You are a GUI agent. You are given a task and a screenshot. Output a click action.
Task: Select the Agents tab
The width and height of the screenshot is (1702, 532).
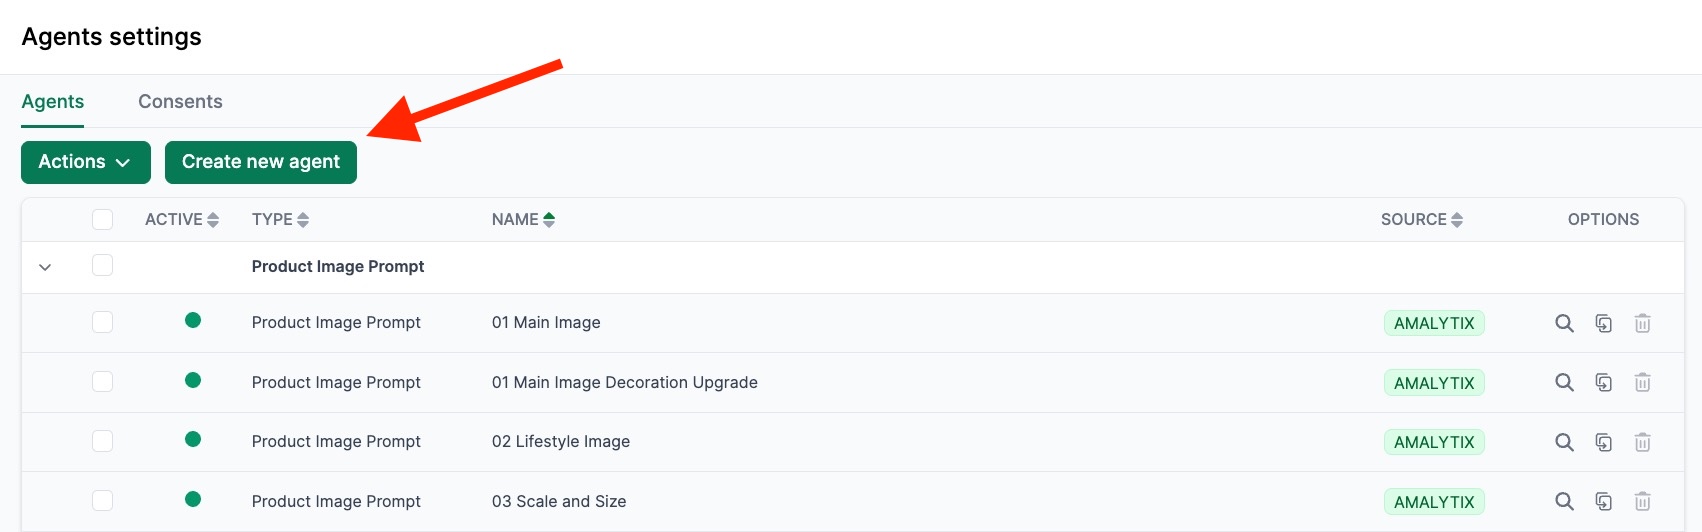click(53, 102)
